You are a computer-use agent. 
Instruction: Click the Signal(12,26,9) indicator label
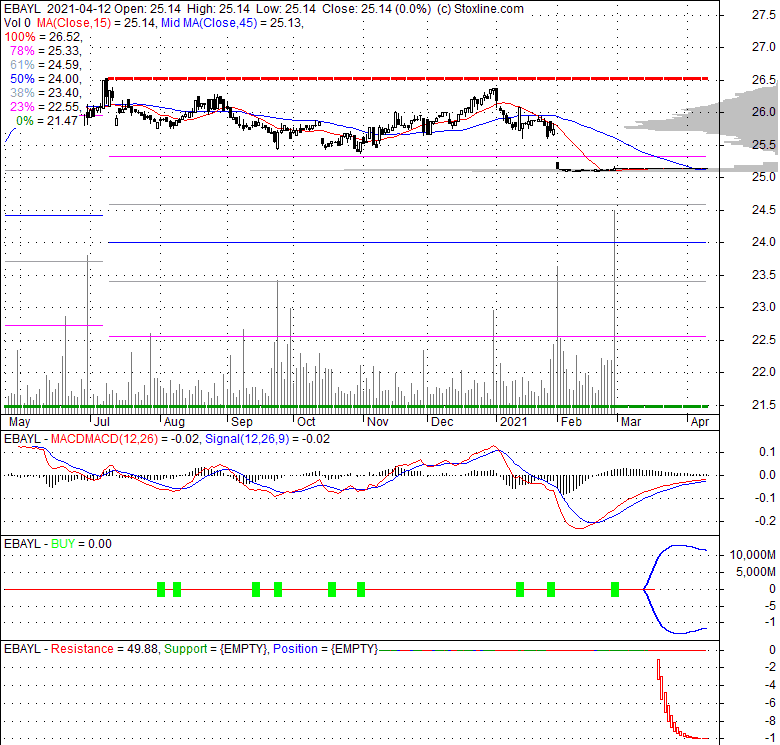(247, 439)
